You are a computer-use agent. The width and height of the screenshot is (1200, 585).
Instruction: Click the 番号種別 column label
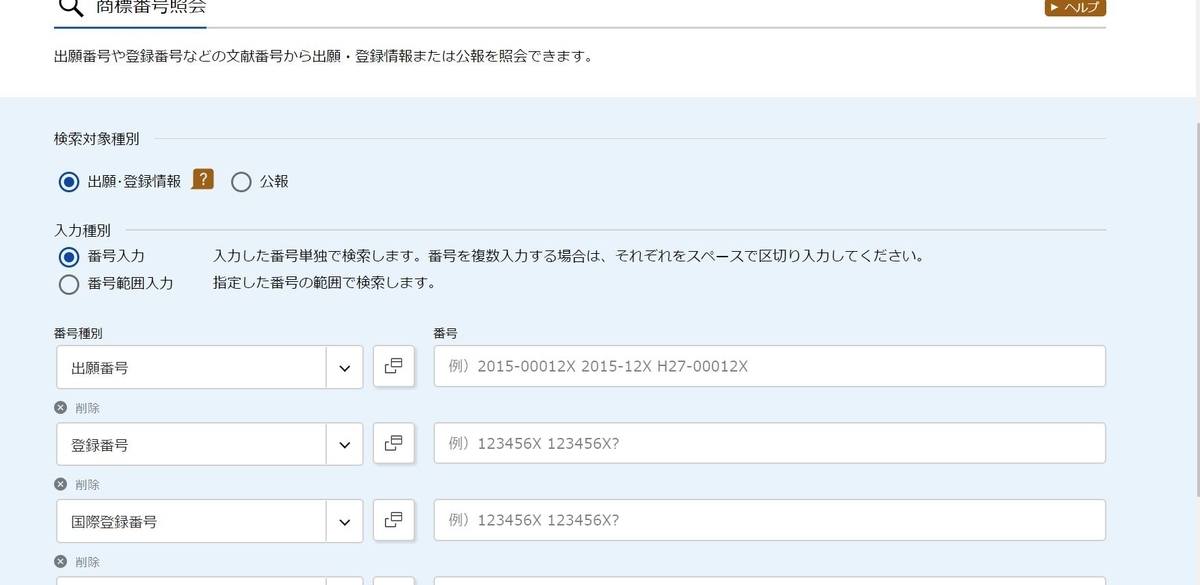click(78, 333)
